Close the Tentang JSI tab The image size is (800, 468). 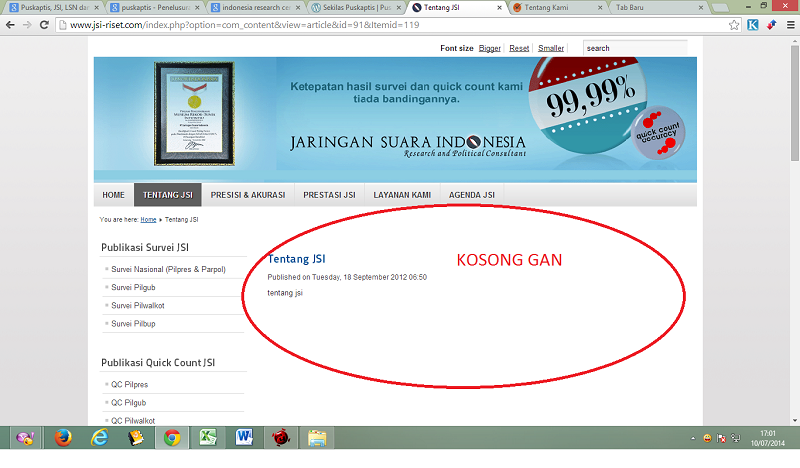click(x=499, y=8)
